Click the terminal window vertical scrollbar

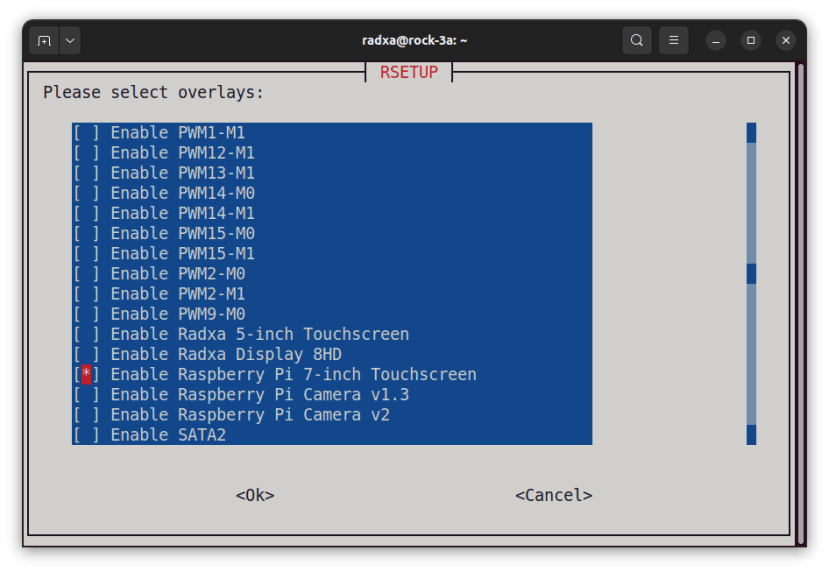click(x=801, y=304)
